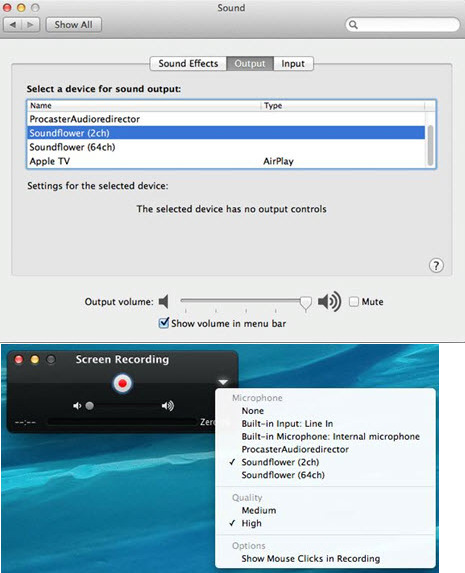Click the red record button in Screen Recording

(122, 383)
